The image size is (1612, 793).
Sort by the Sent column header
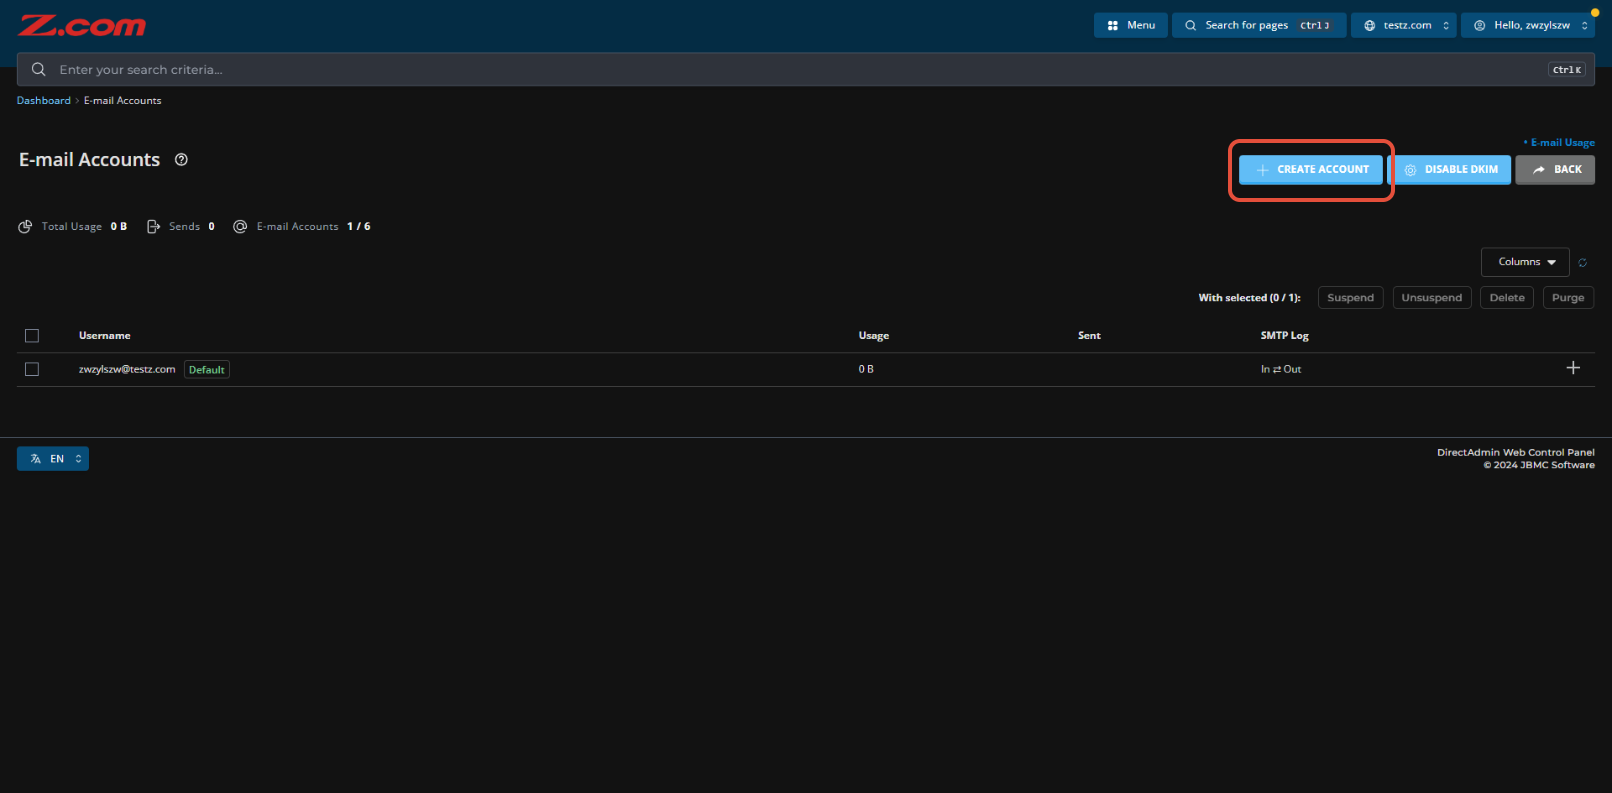click(1089, 336)
